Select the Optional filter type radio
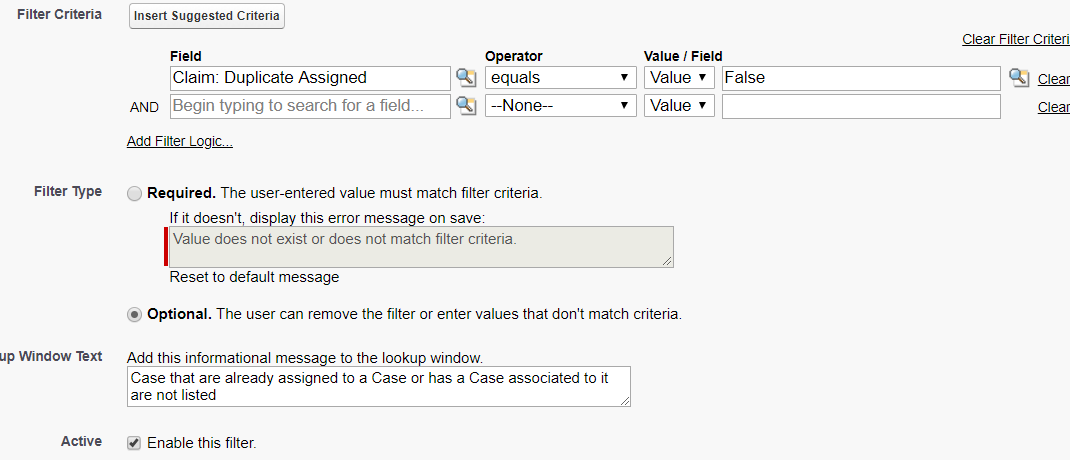This screenshot has width=1070, height=460. pyautogui.click(x=134, y=314)
